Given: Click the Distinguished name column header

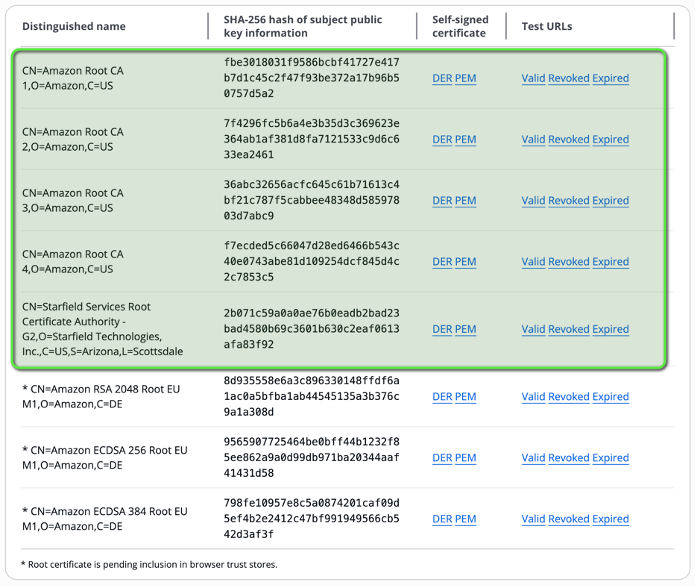Looking at the screenshot, I should click(x=74, y=27).
